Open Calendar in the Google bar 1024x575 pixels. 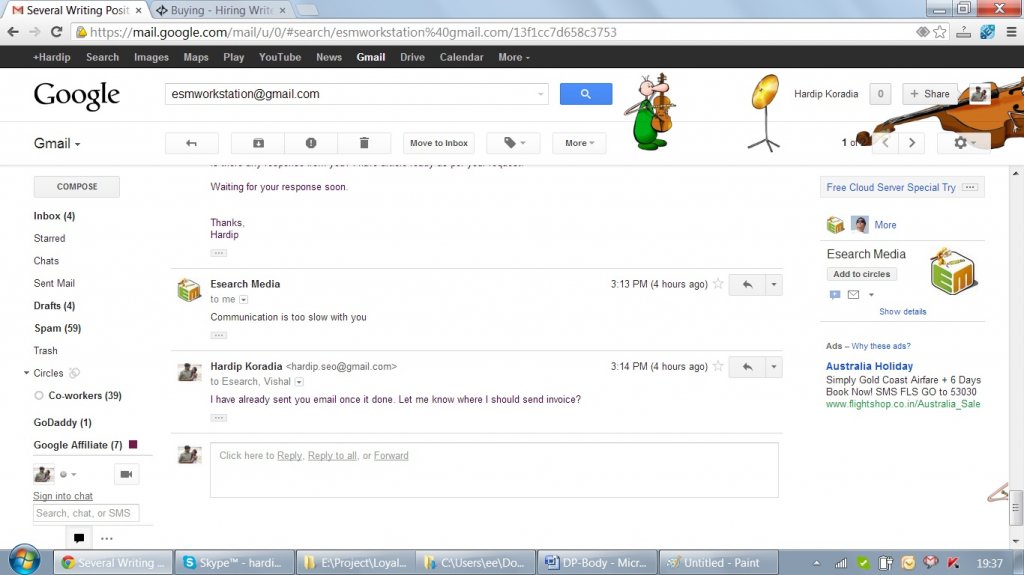461,58
